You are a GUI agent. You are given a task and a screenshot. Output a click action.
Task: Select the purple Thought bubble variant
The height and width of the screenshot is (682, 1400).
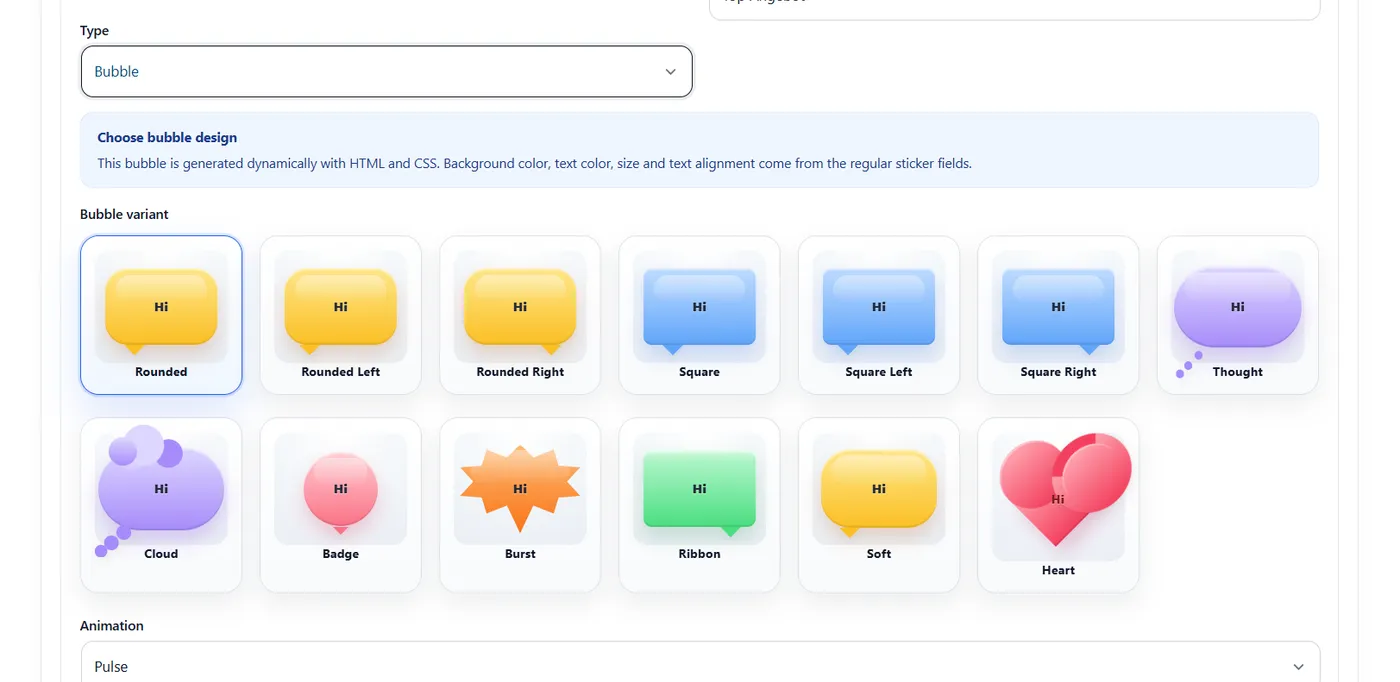tap(1238, 315)
